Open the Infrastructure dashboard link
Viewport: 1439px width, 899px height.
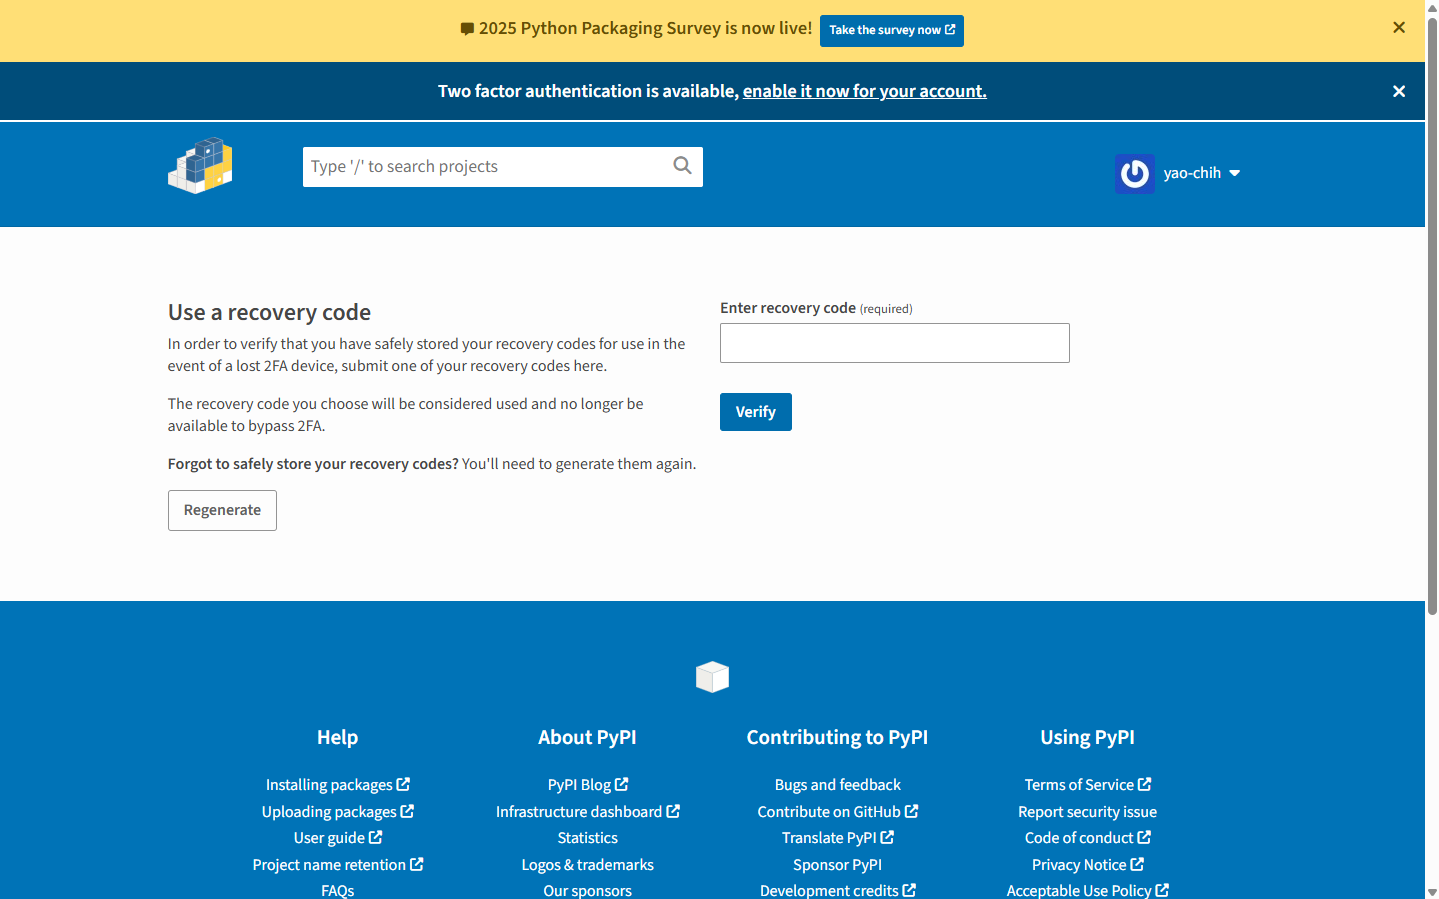click(588, 812)
